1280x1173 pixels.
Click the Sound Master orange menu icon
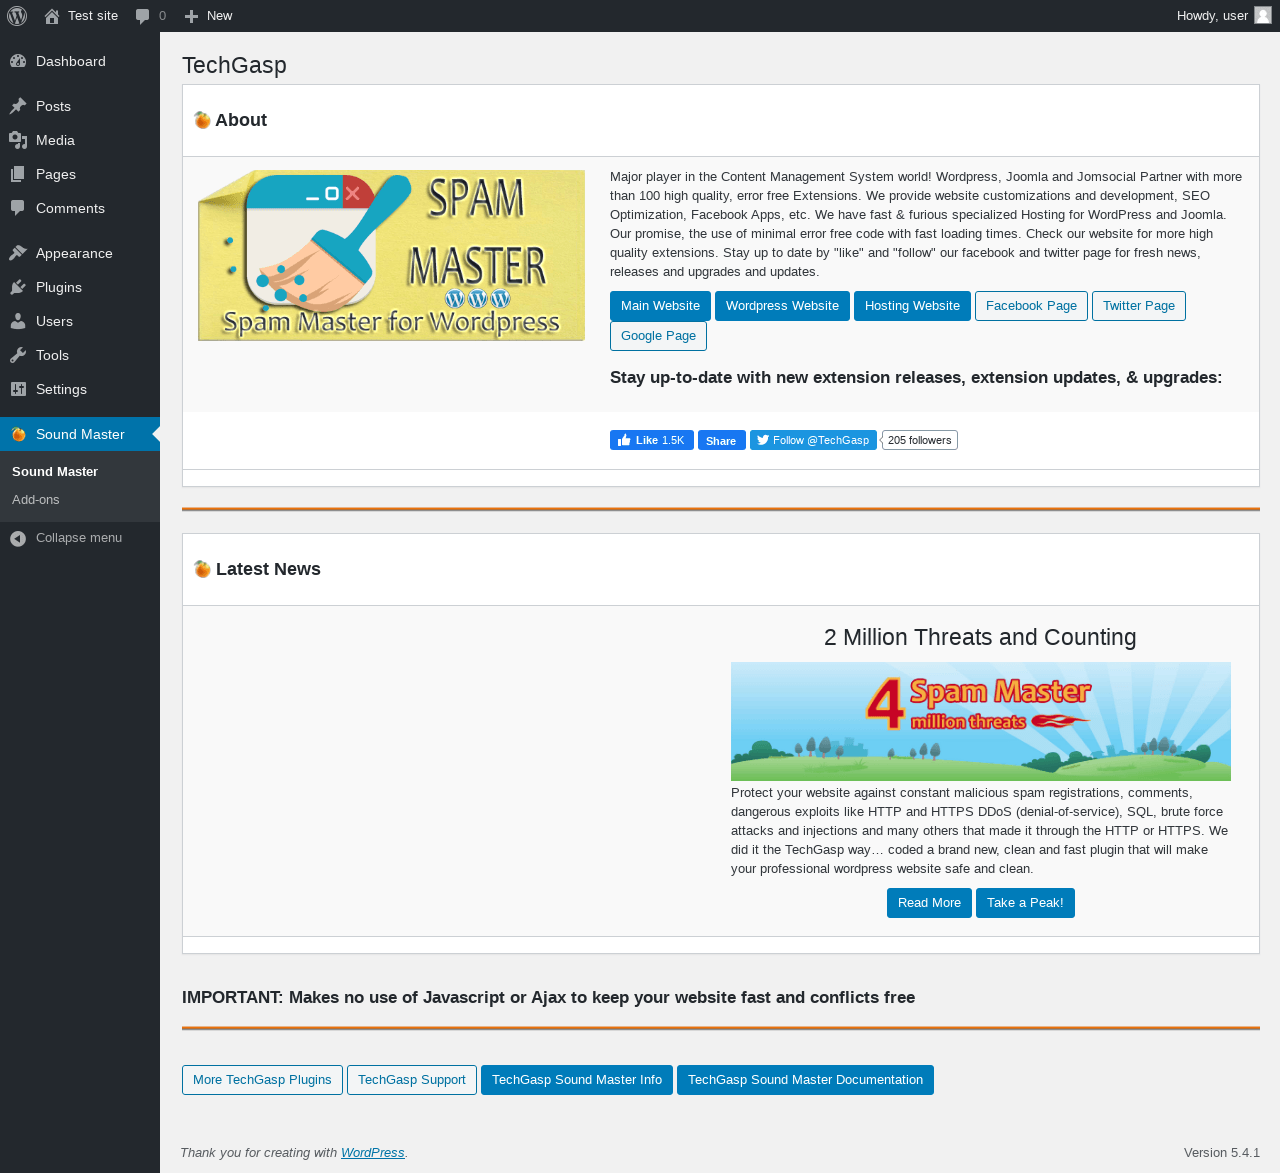click(18, 434)
